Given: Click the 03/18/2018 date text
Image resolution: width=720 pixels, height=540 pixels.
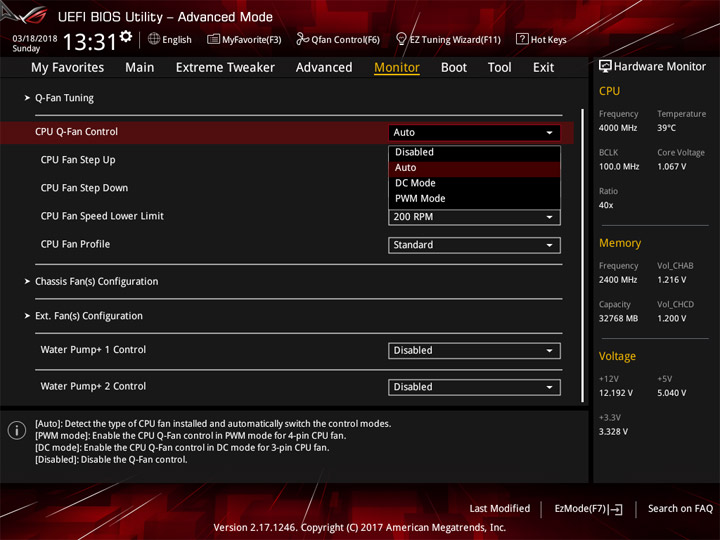Looking at the screenshot, I should 35,39.
